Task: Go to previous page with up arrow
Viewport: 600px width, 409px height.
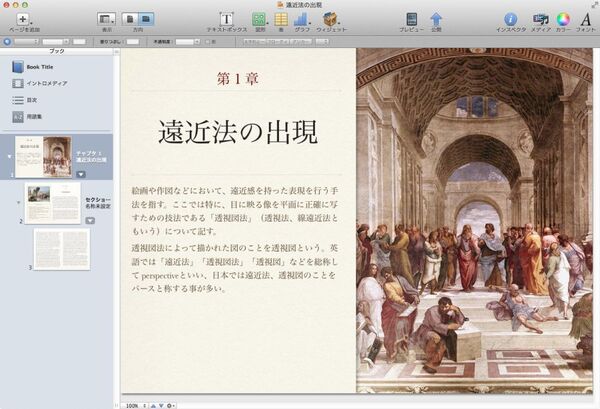Action: tap(153, 406)
